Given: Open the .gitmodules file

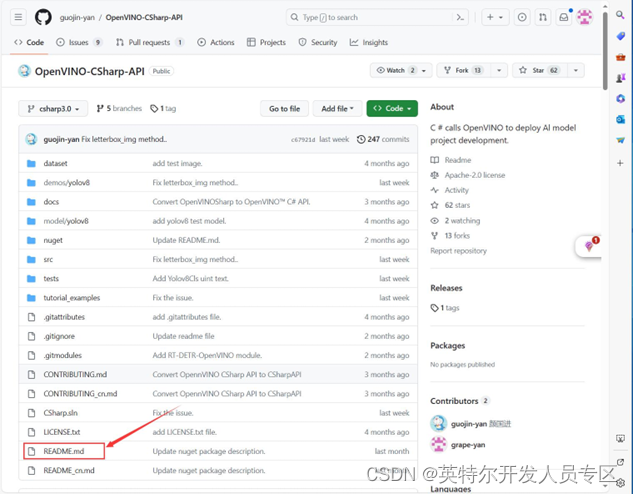Looking at the screenshot, I should coord(63,356).
